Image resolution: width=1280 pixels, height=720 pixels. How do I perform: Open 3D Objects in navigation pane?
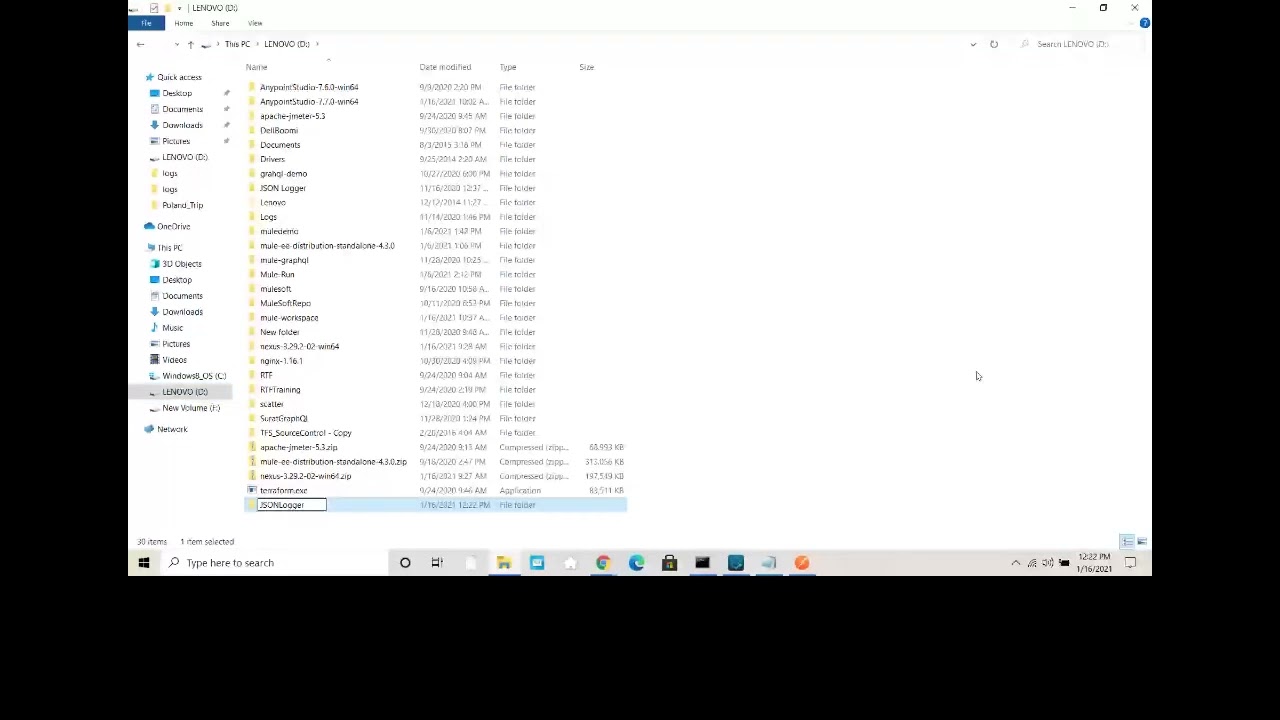coord(182,264)
